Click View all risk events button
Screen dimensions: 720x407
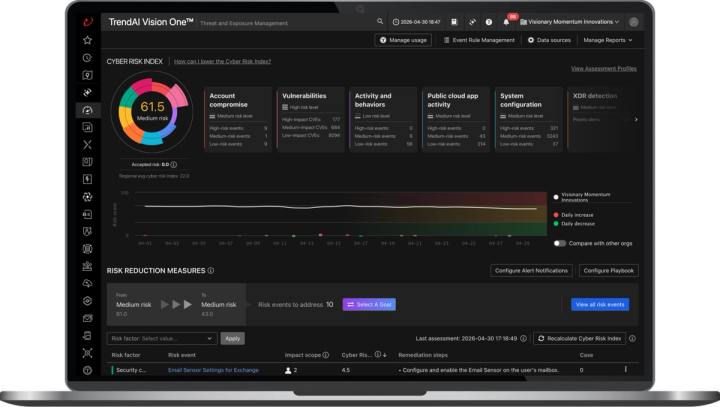(x=600, y=305)
